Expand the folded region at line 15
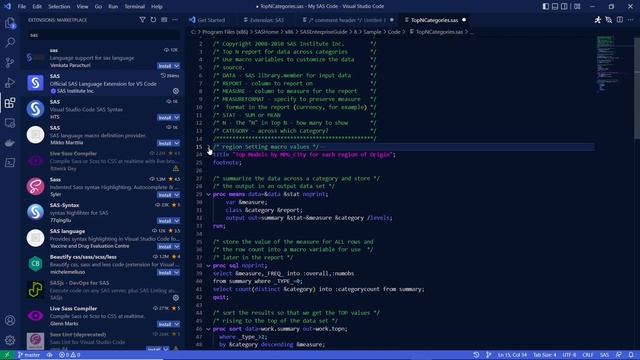Screen dimensions: 640x360 click(209, 147)
